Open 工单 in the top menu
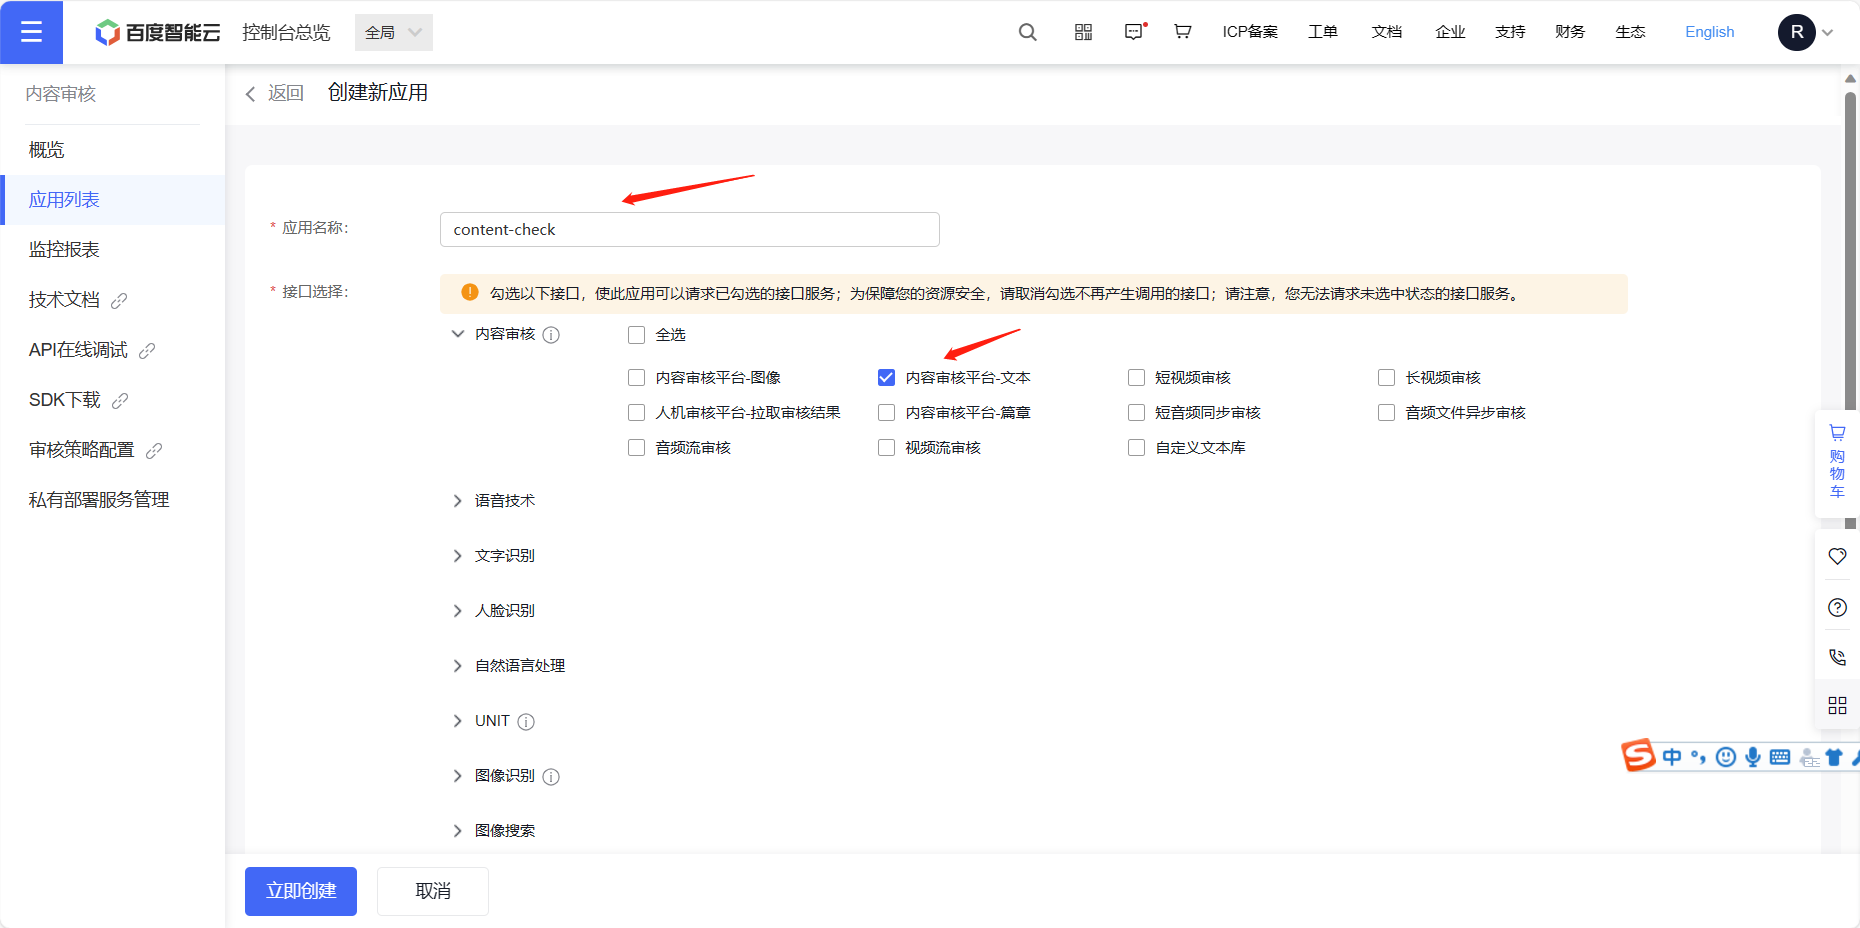 tap(1323, 32)
